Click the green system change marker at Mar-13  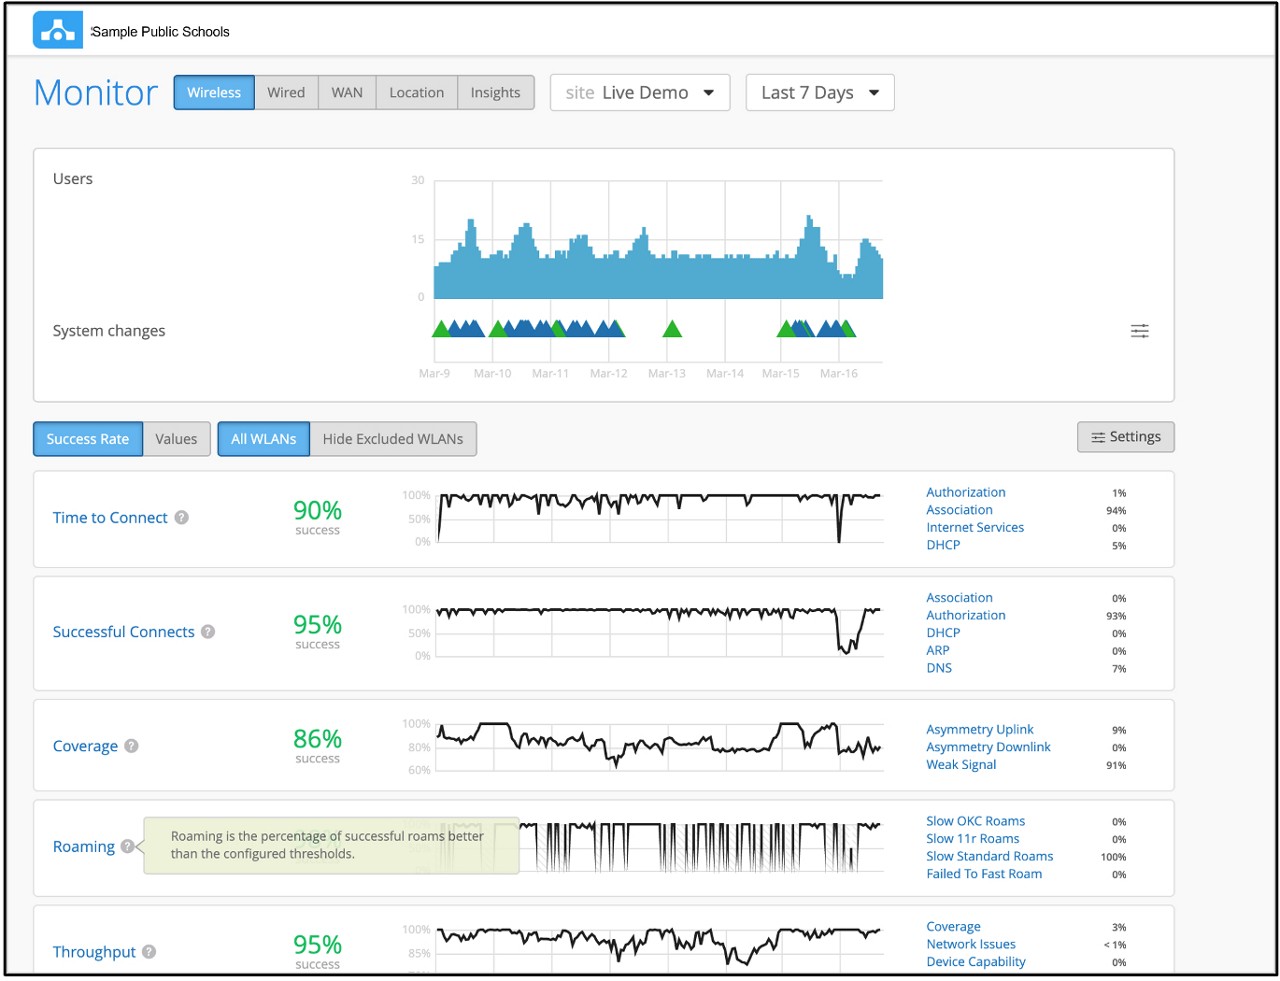pyautogui.click(x=672, y=329)
